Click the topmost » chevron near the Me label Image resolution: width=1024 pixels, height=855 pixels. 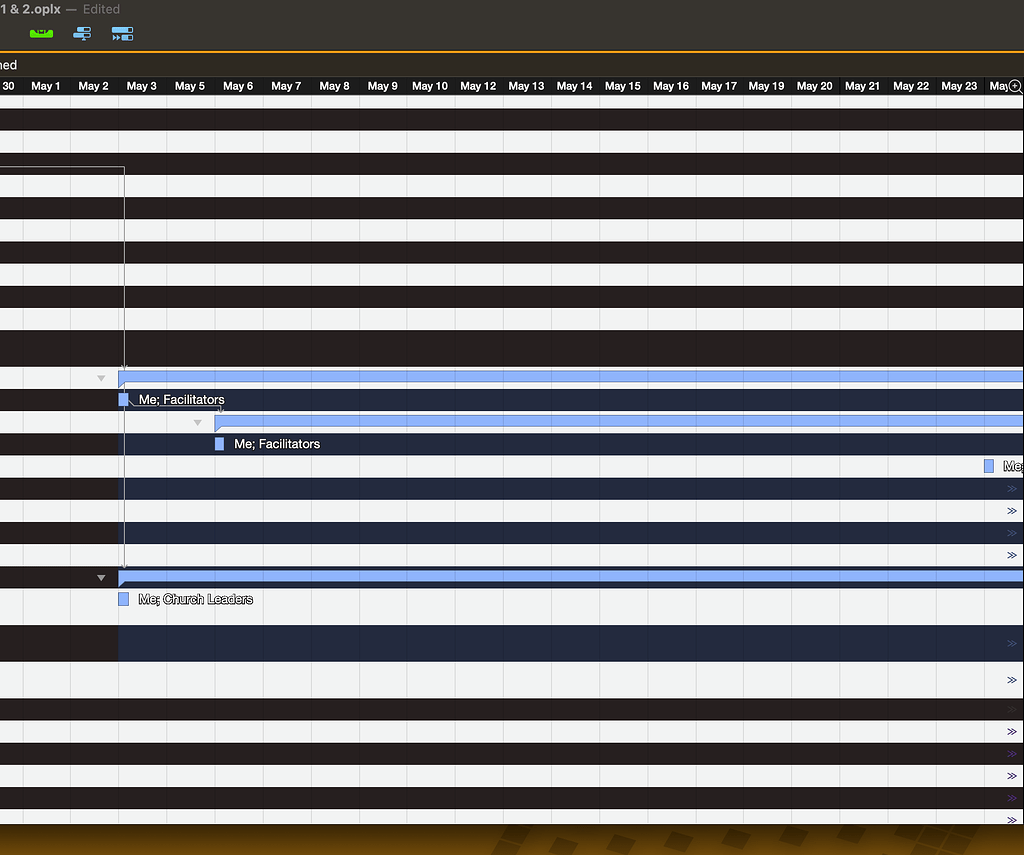click(x=1014, y=488)
